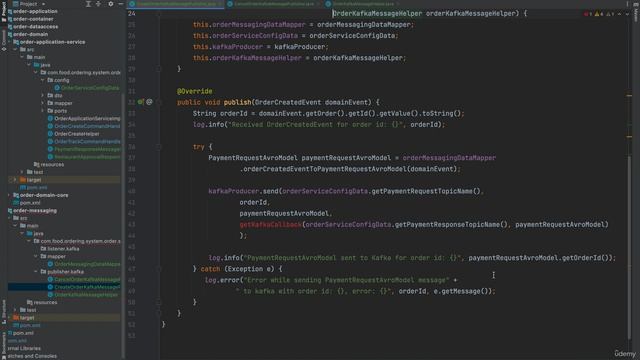The height and width of the screenshot is (360, 640).
Task: Select listener.kafka package
Action: point(60,249)
